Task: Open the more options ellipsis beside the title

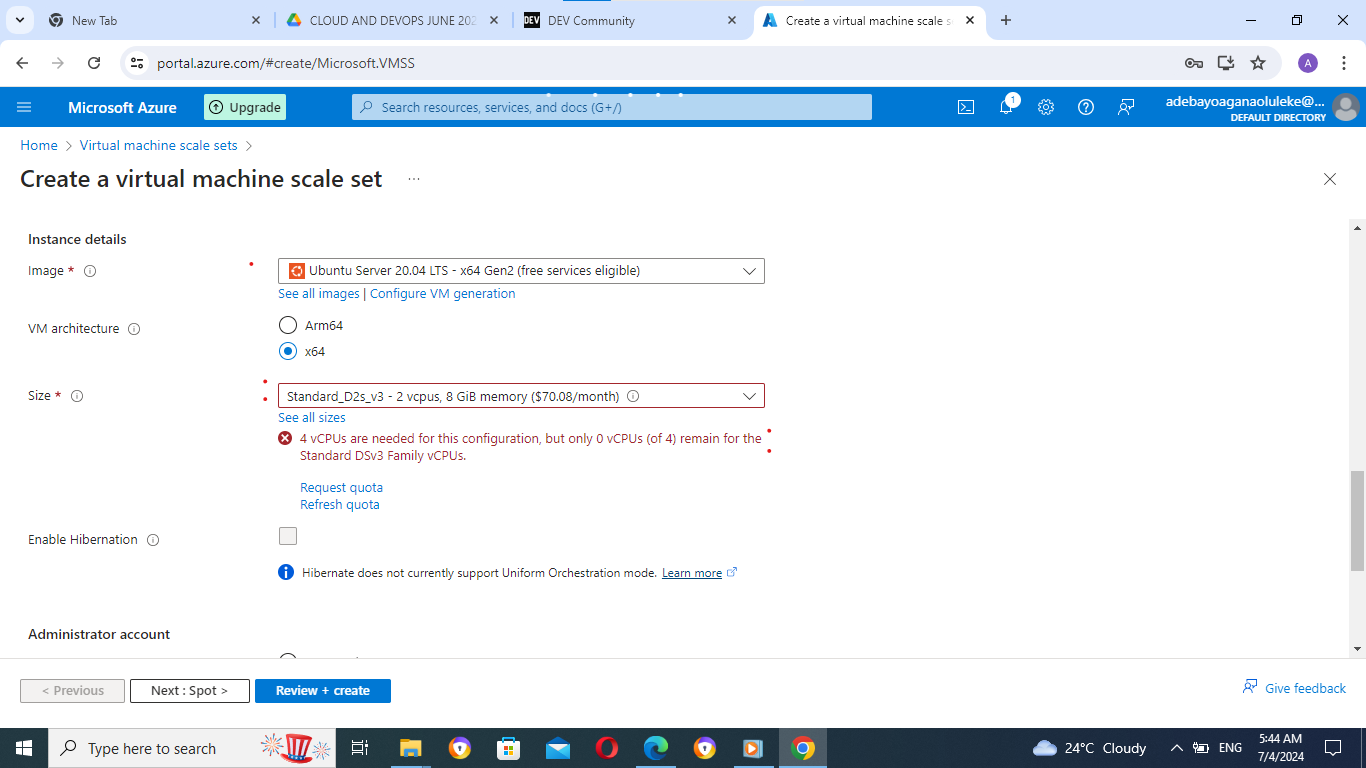Action: pyautogui.click(x=414, y=179)
